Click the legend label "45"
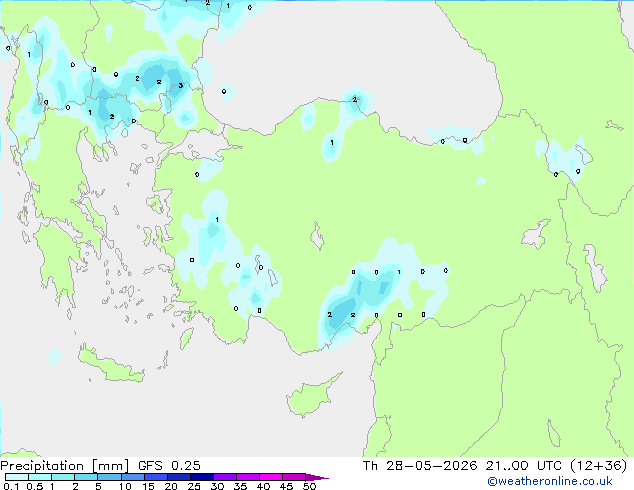 [286, 486]
